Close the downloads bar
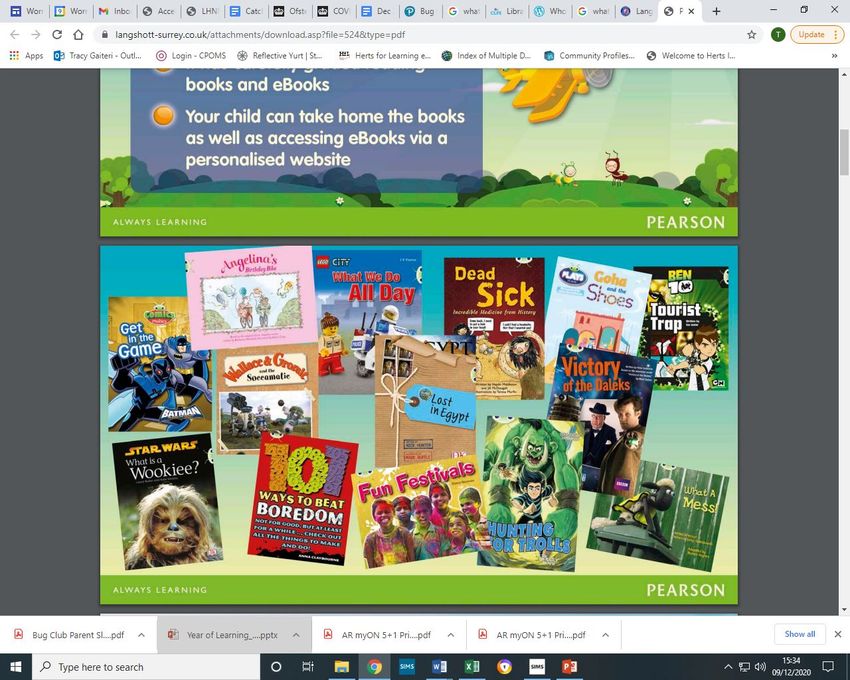This screenshot has height=680, width=850. click(838, 634)
